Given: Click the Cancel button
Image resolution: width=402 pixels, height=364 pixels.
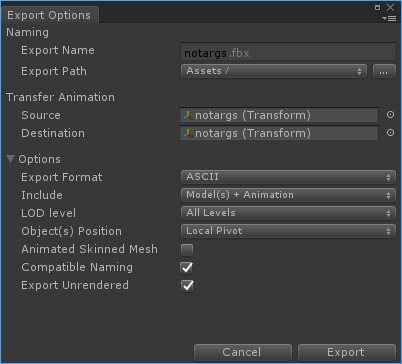Looking at the screenshot, I should pos(243,352).
